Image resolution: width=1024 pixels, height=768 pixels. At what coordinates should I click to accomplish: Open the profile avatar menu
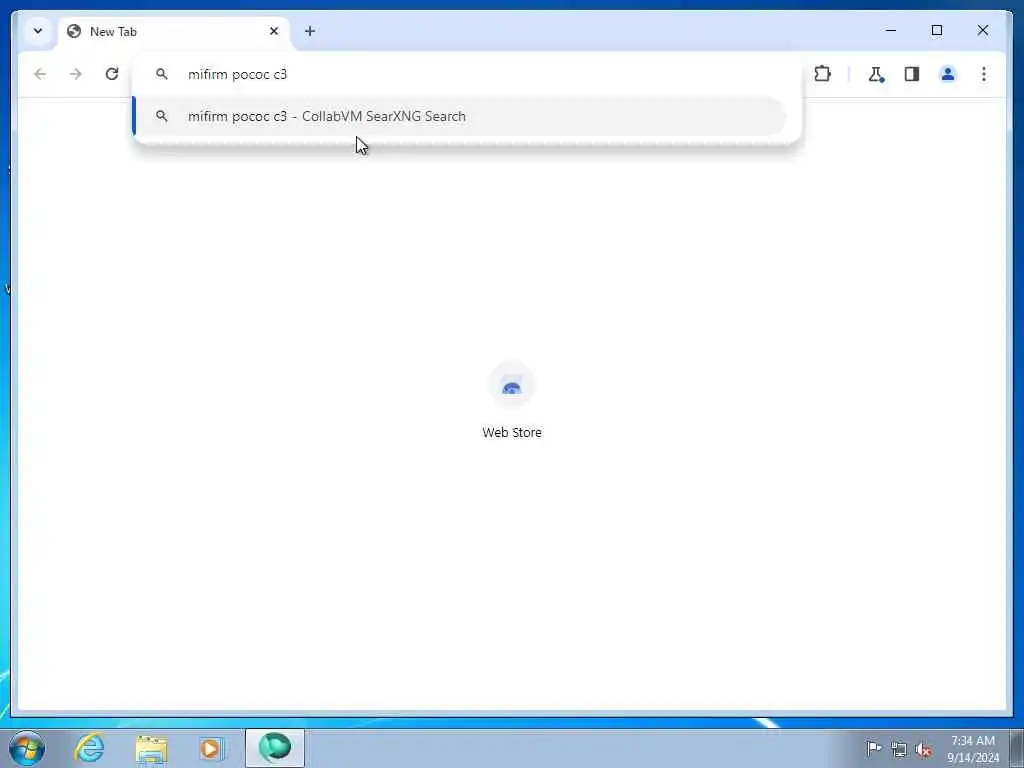tap(948, 74)
